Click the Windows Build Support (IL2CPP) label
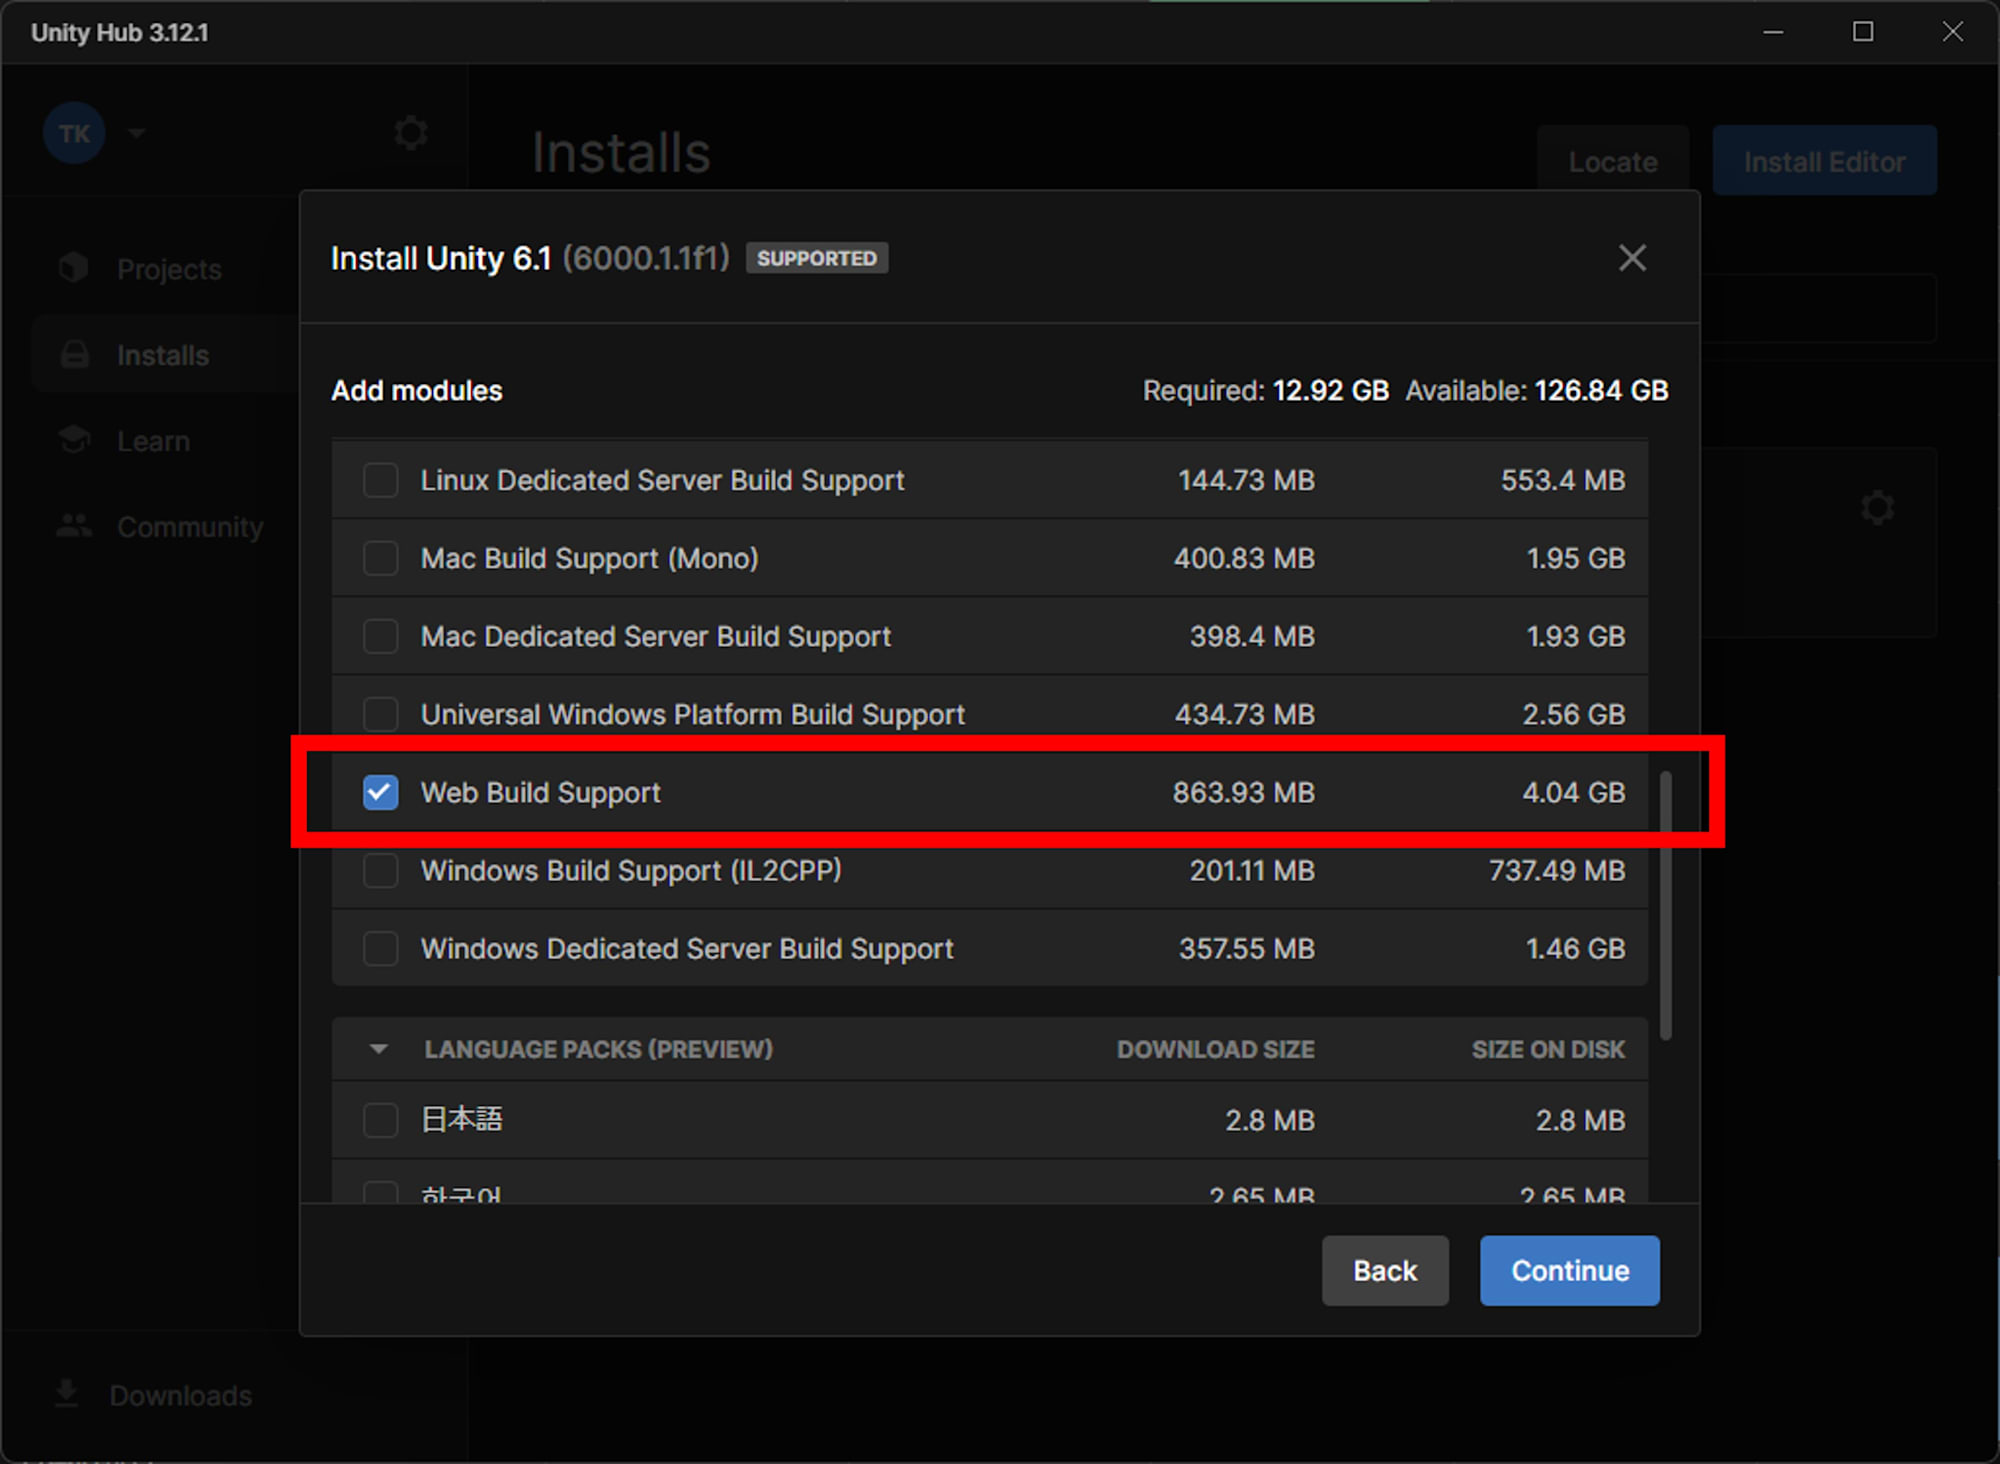This screenshot has height=1464, width=2000. pos(631,870)
